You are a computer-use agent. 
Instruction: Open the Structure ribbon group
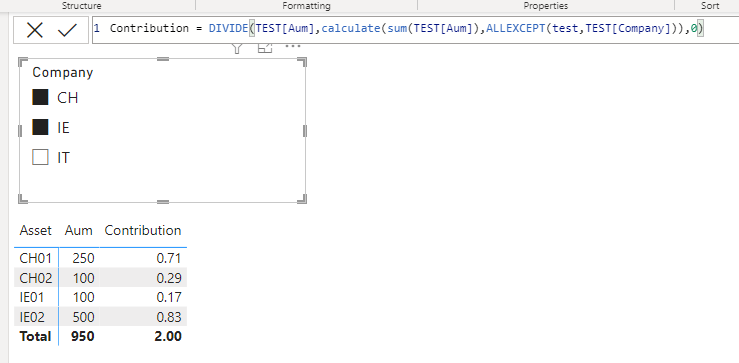82,6
